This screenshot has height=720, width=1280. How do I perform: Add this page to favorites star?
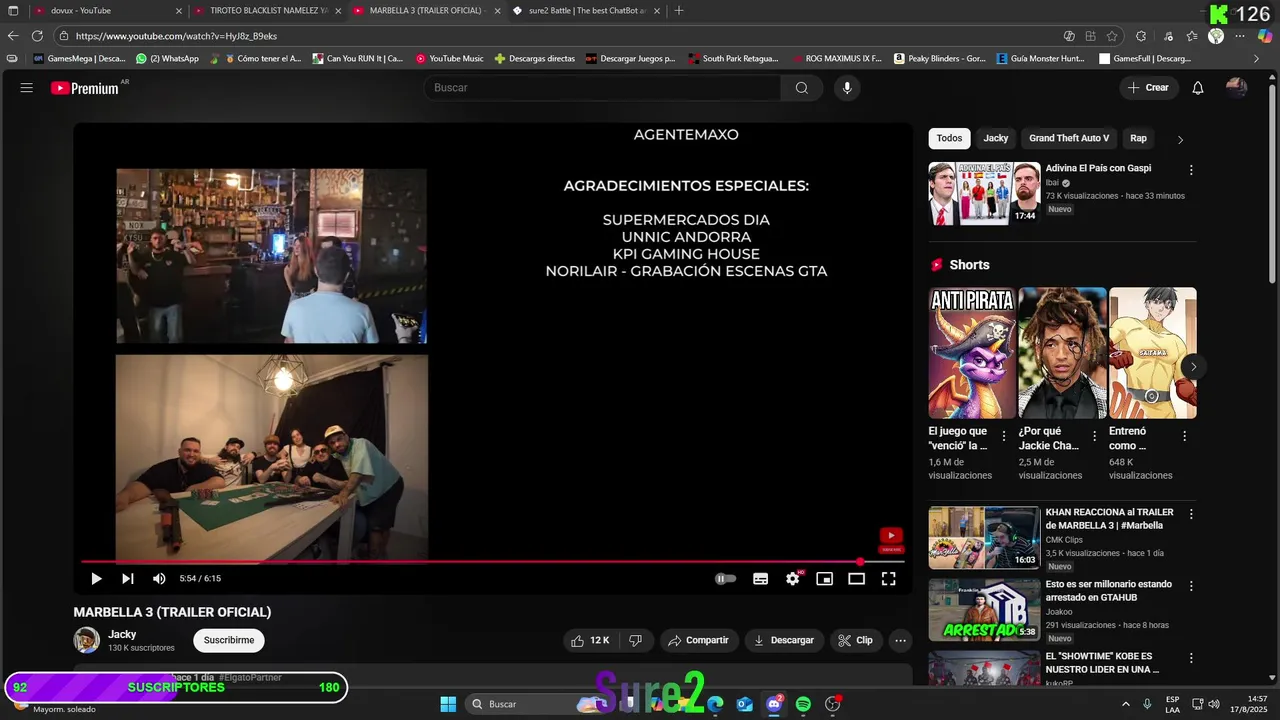[x=1112, y=36]
